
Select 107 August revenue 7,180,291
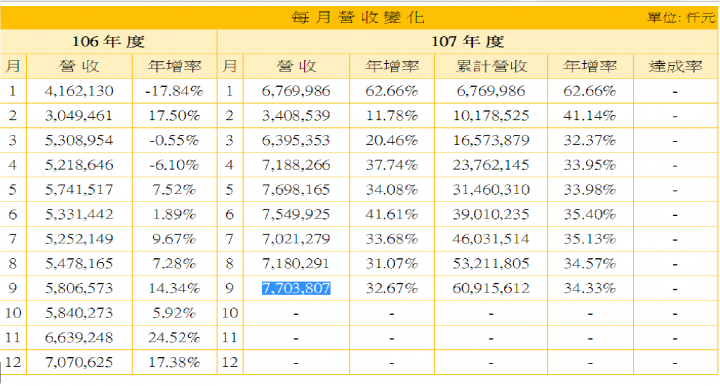[296, 264]
